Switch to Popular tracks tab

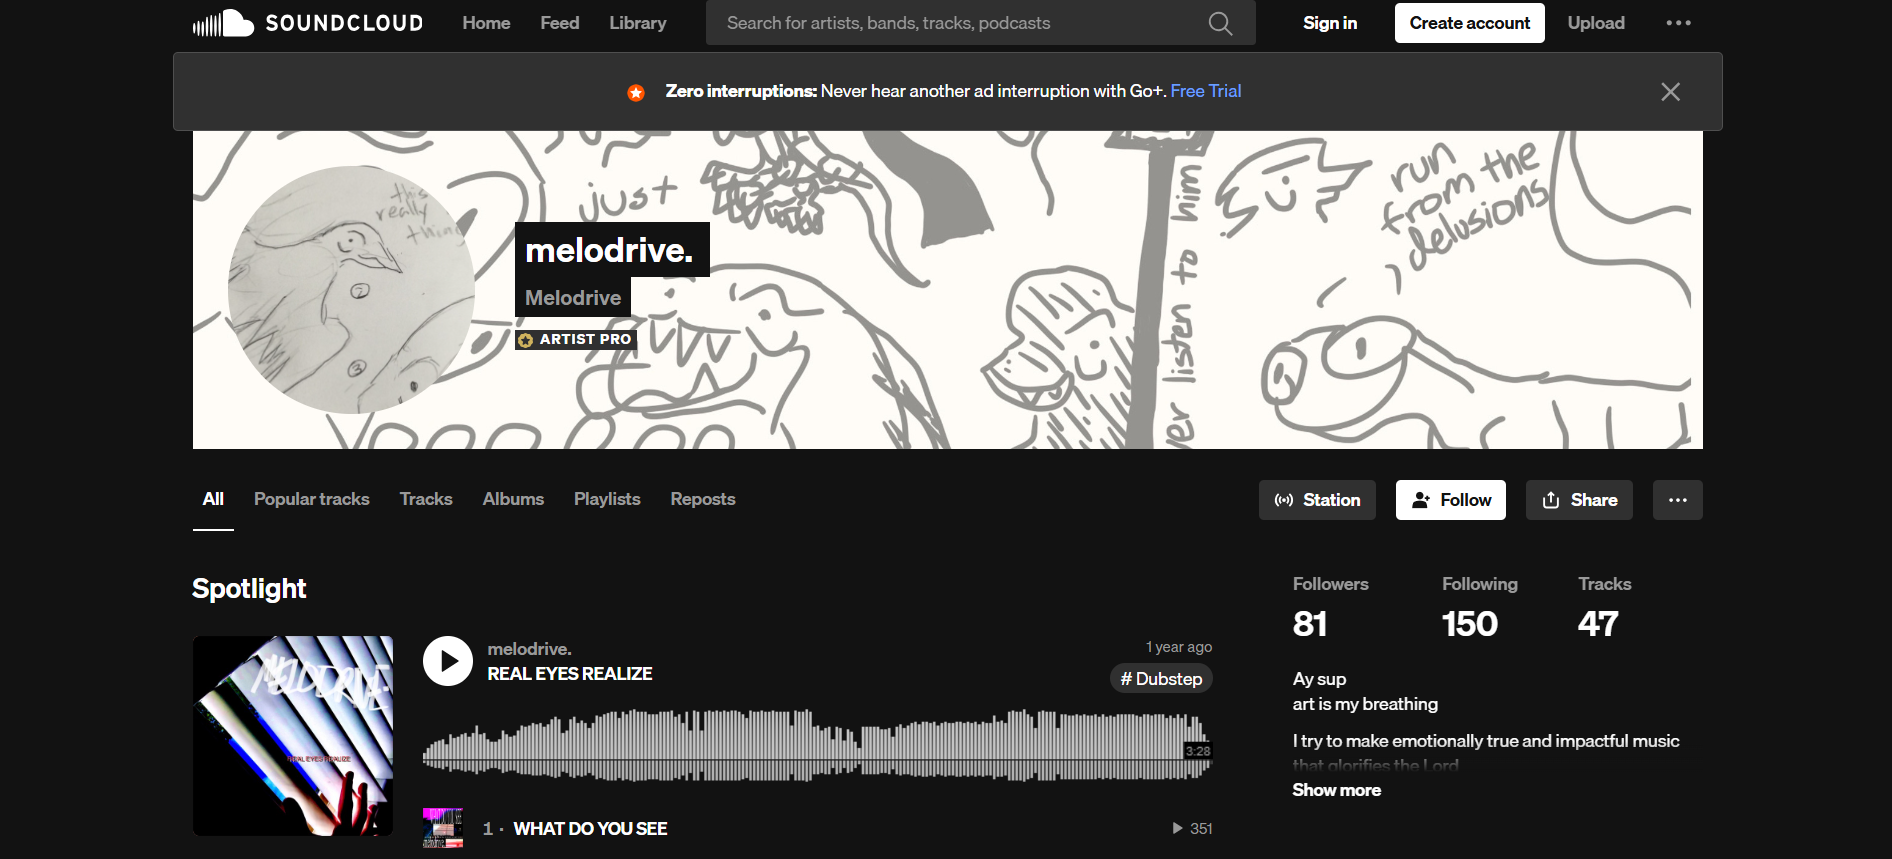click(x=312, y=499)
